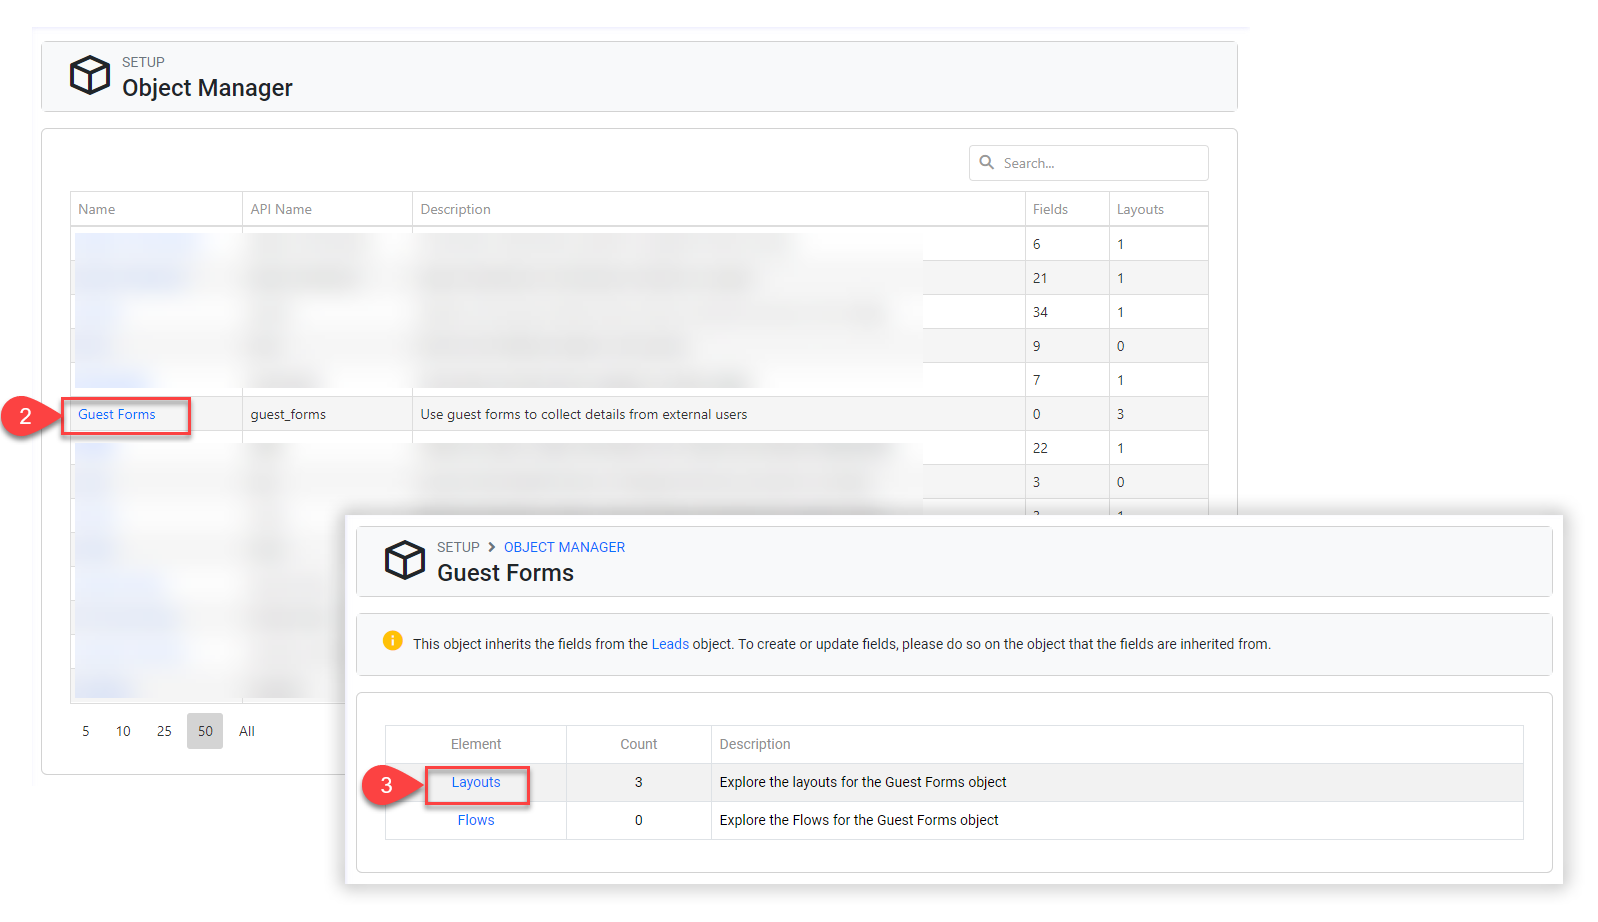1598x922 pixels.
Task: Open Flows for Guest Forms
Action: point(476,820)
